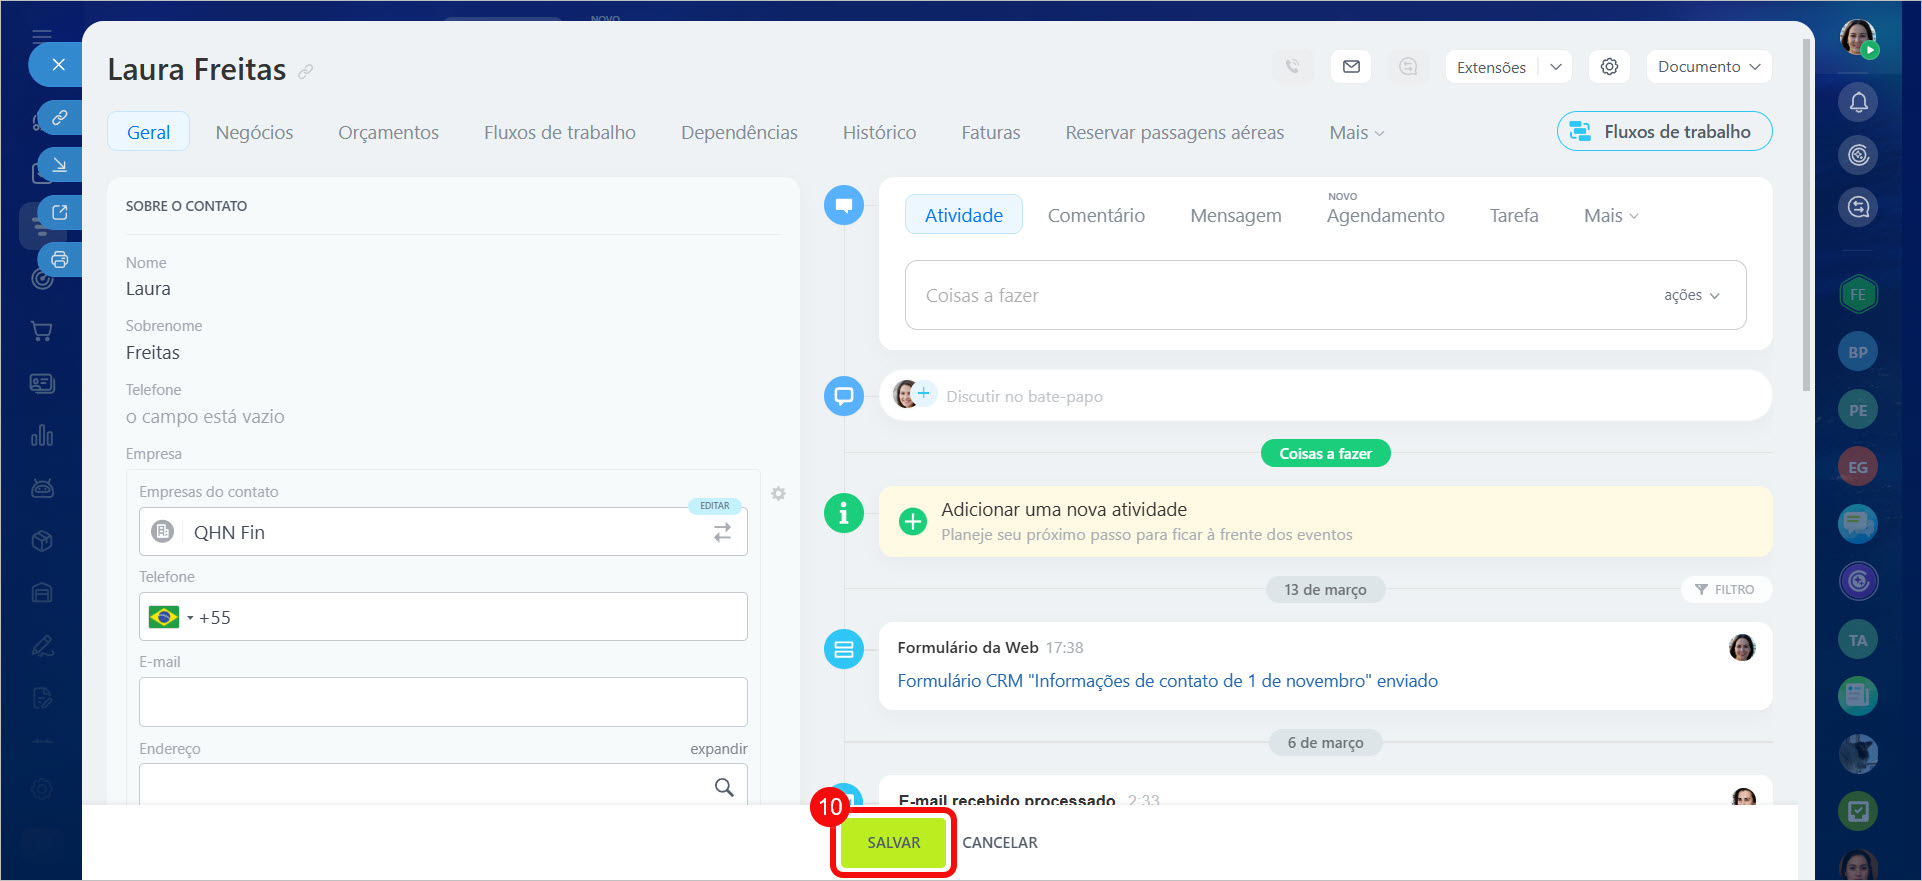Click the E-mail input field

[443, 702]
